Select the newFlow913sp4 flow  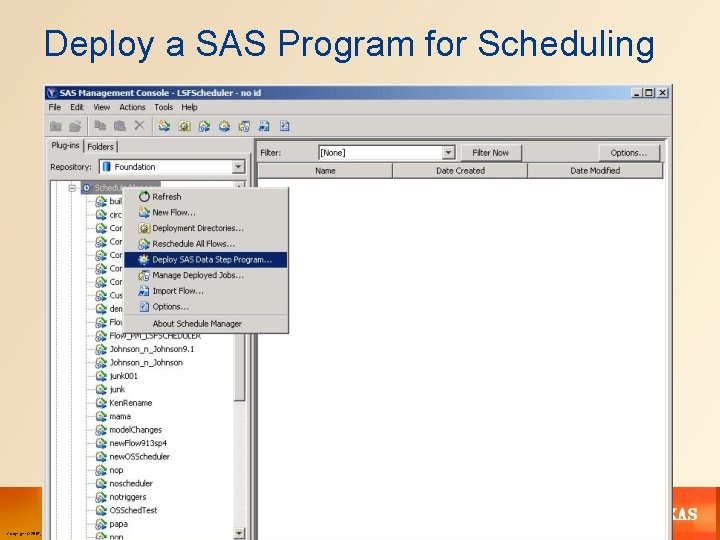click(x=138, y=443)
